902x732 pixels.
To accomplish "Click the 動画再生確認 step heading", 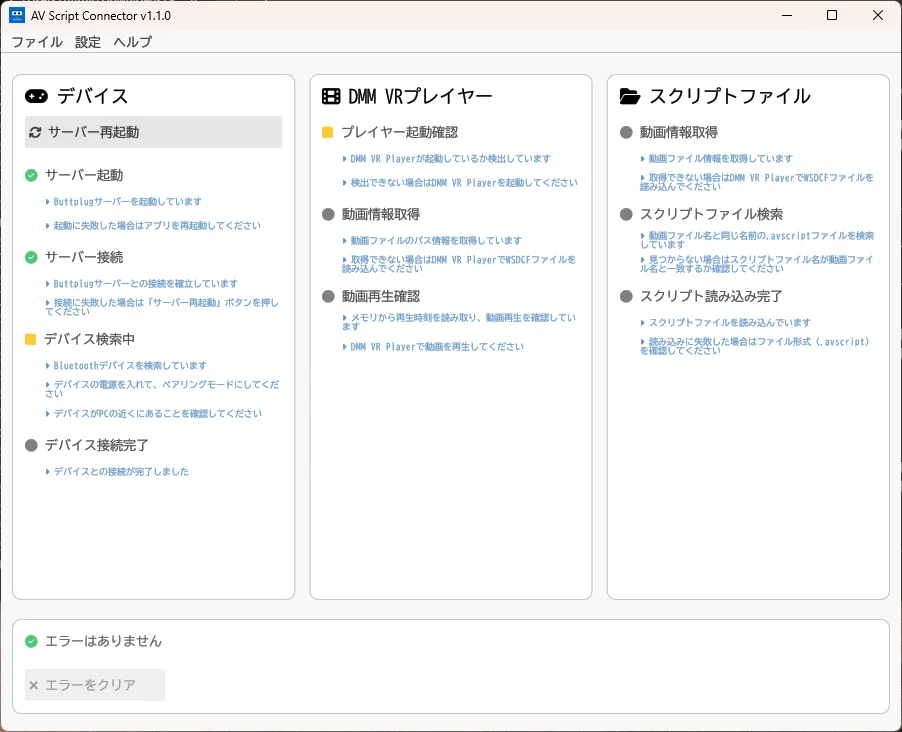I will pyautogui.click(x=381, y=296).
